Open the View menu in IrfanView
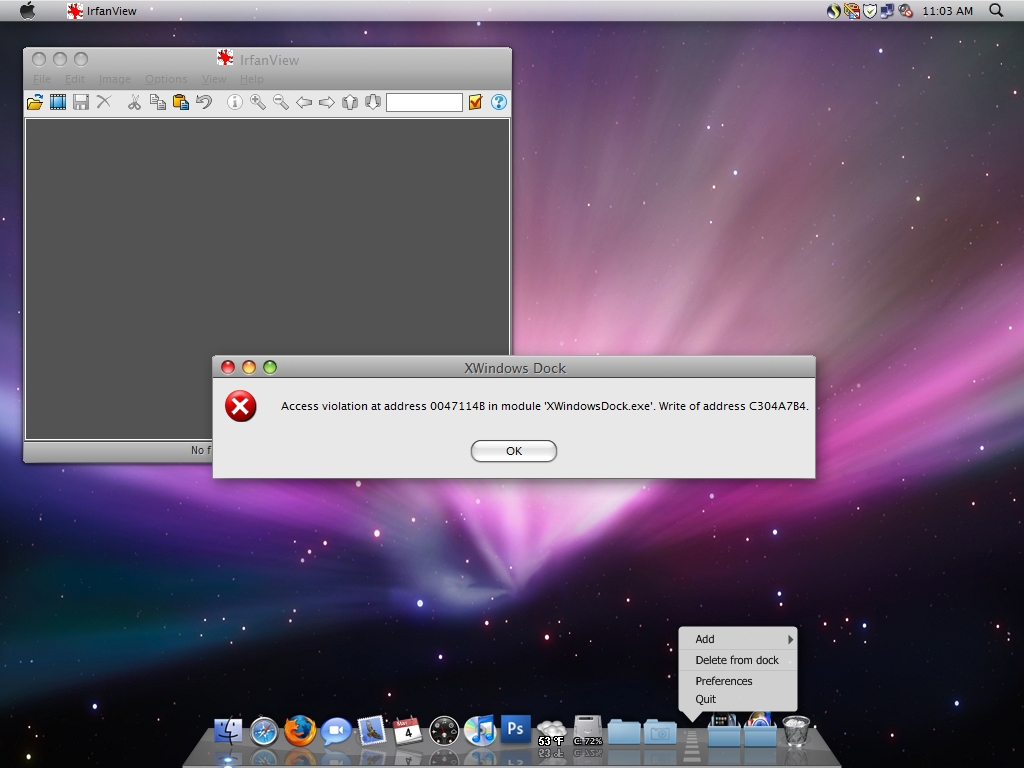The image size is (1024, 768). [214, 79]
